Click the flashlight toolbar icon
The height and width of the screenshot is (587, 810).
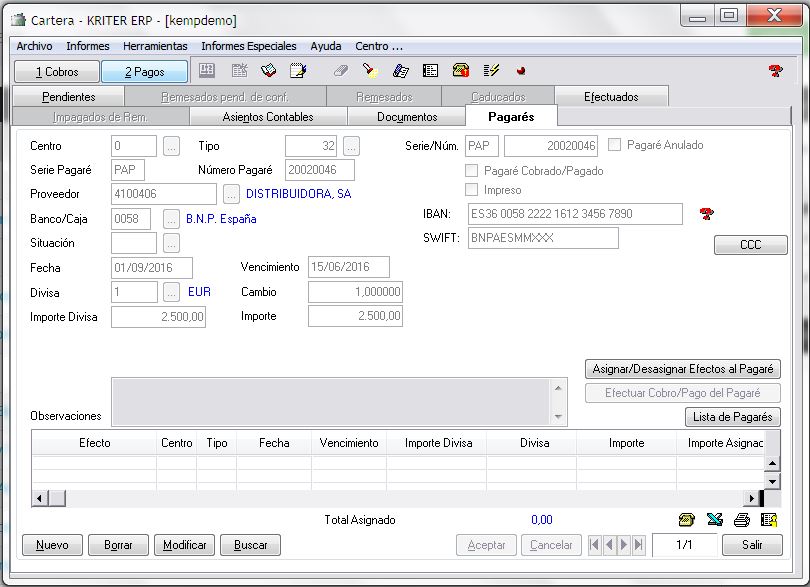click(370, 70)
